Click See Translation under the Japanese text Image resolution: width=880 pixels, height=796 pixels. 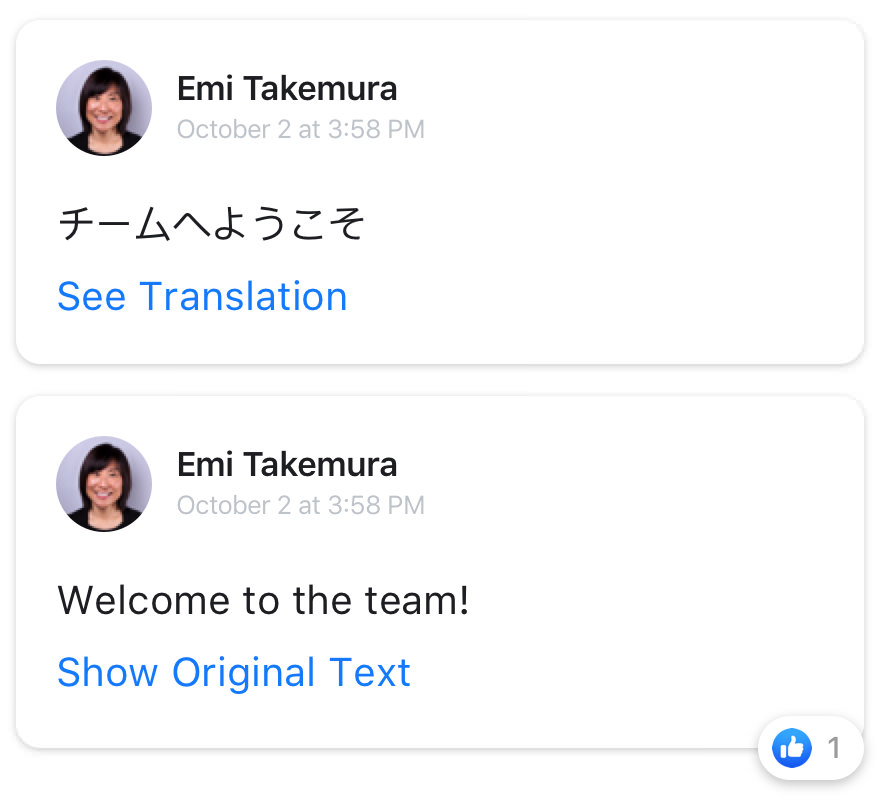[x=202, y=297]
